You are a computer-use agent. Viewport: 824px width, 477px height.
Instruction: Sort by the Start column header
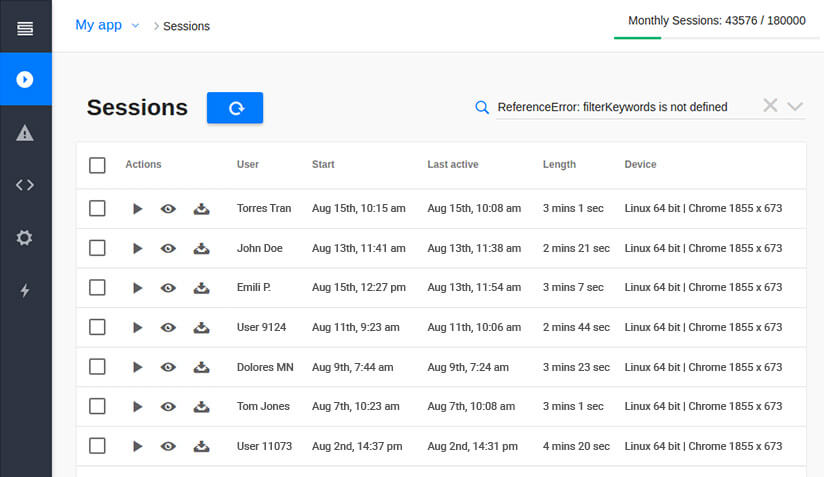point(323,164)
